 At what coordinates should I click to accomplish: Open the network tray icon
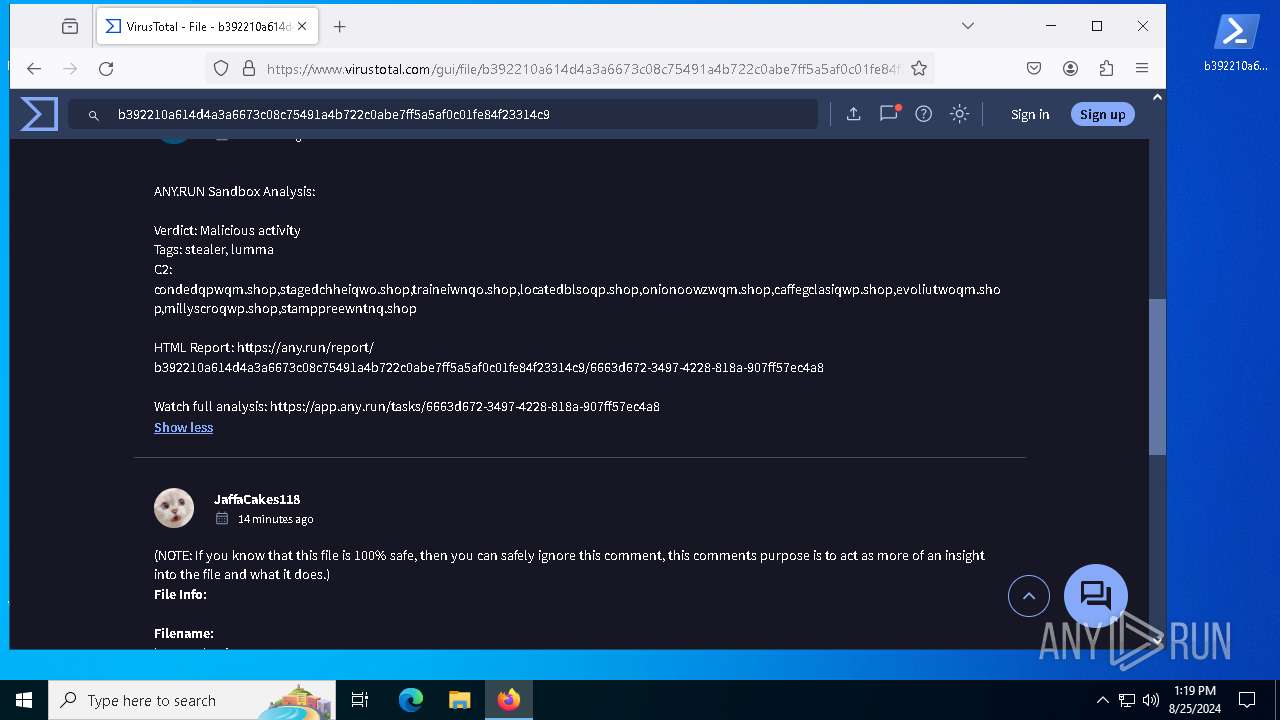[1127, 700]
